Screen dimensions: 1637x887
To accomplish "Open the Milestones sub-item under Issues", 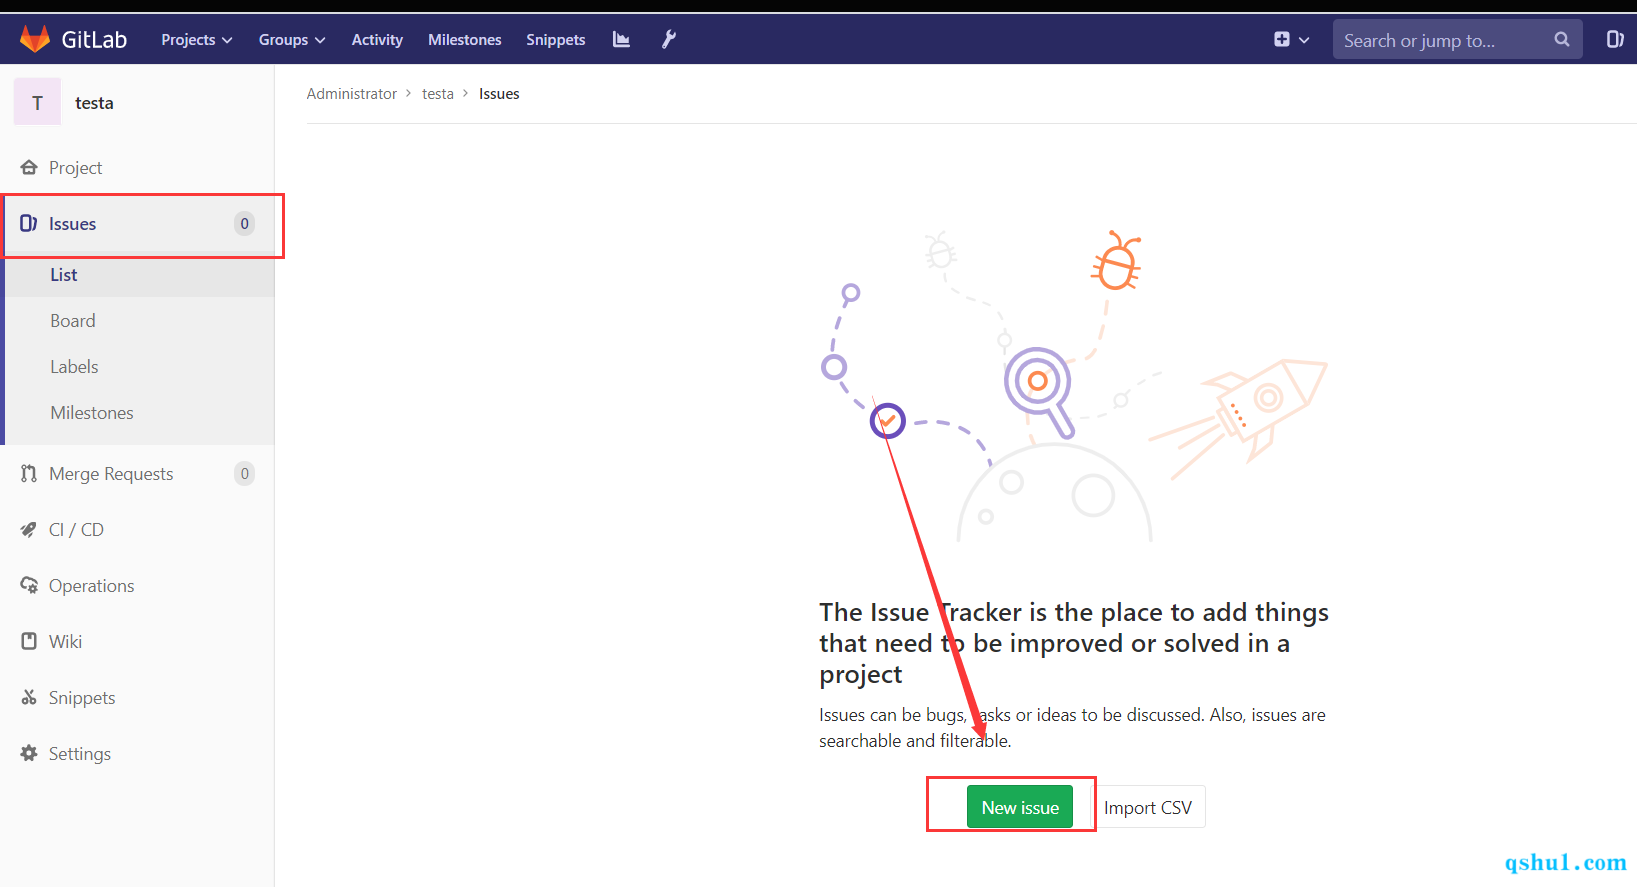I will [137, 413].
